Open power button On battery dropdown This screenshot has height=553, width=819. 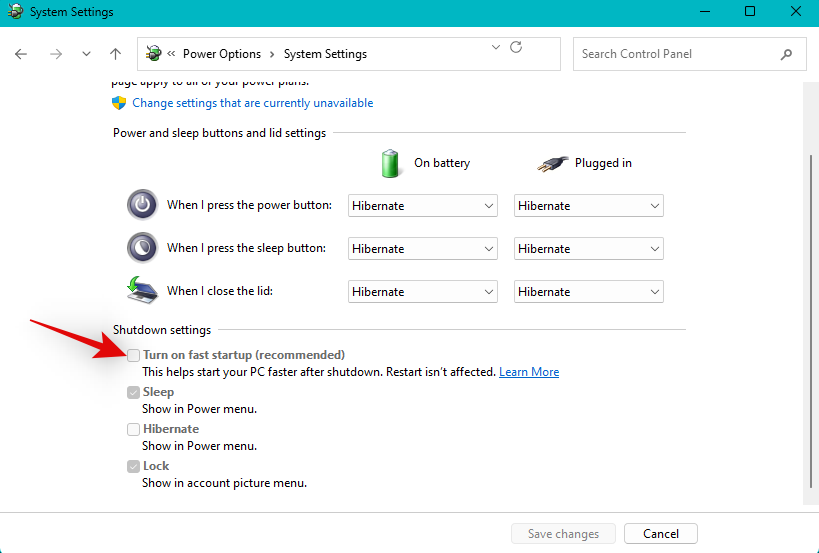tap(423, 206)
